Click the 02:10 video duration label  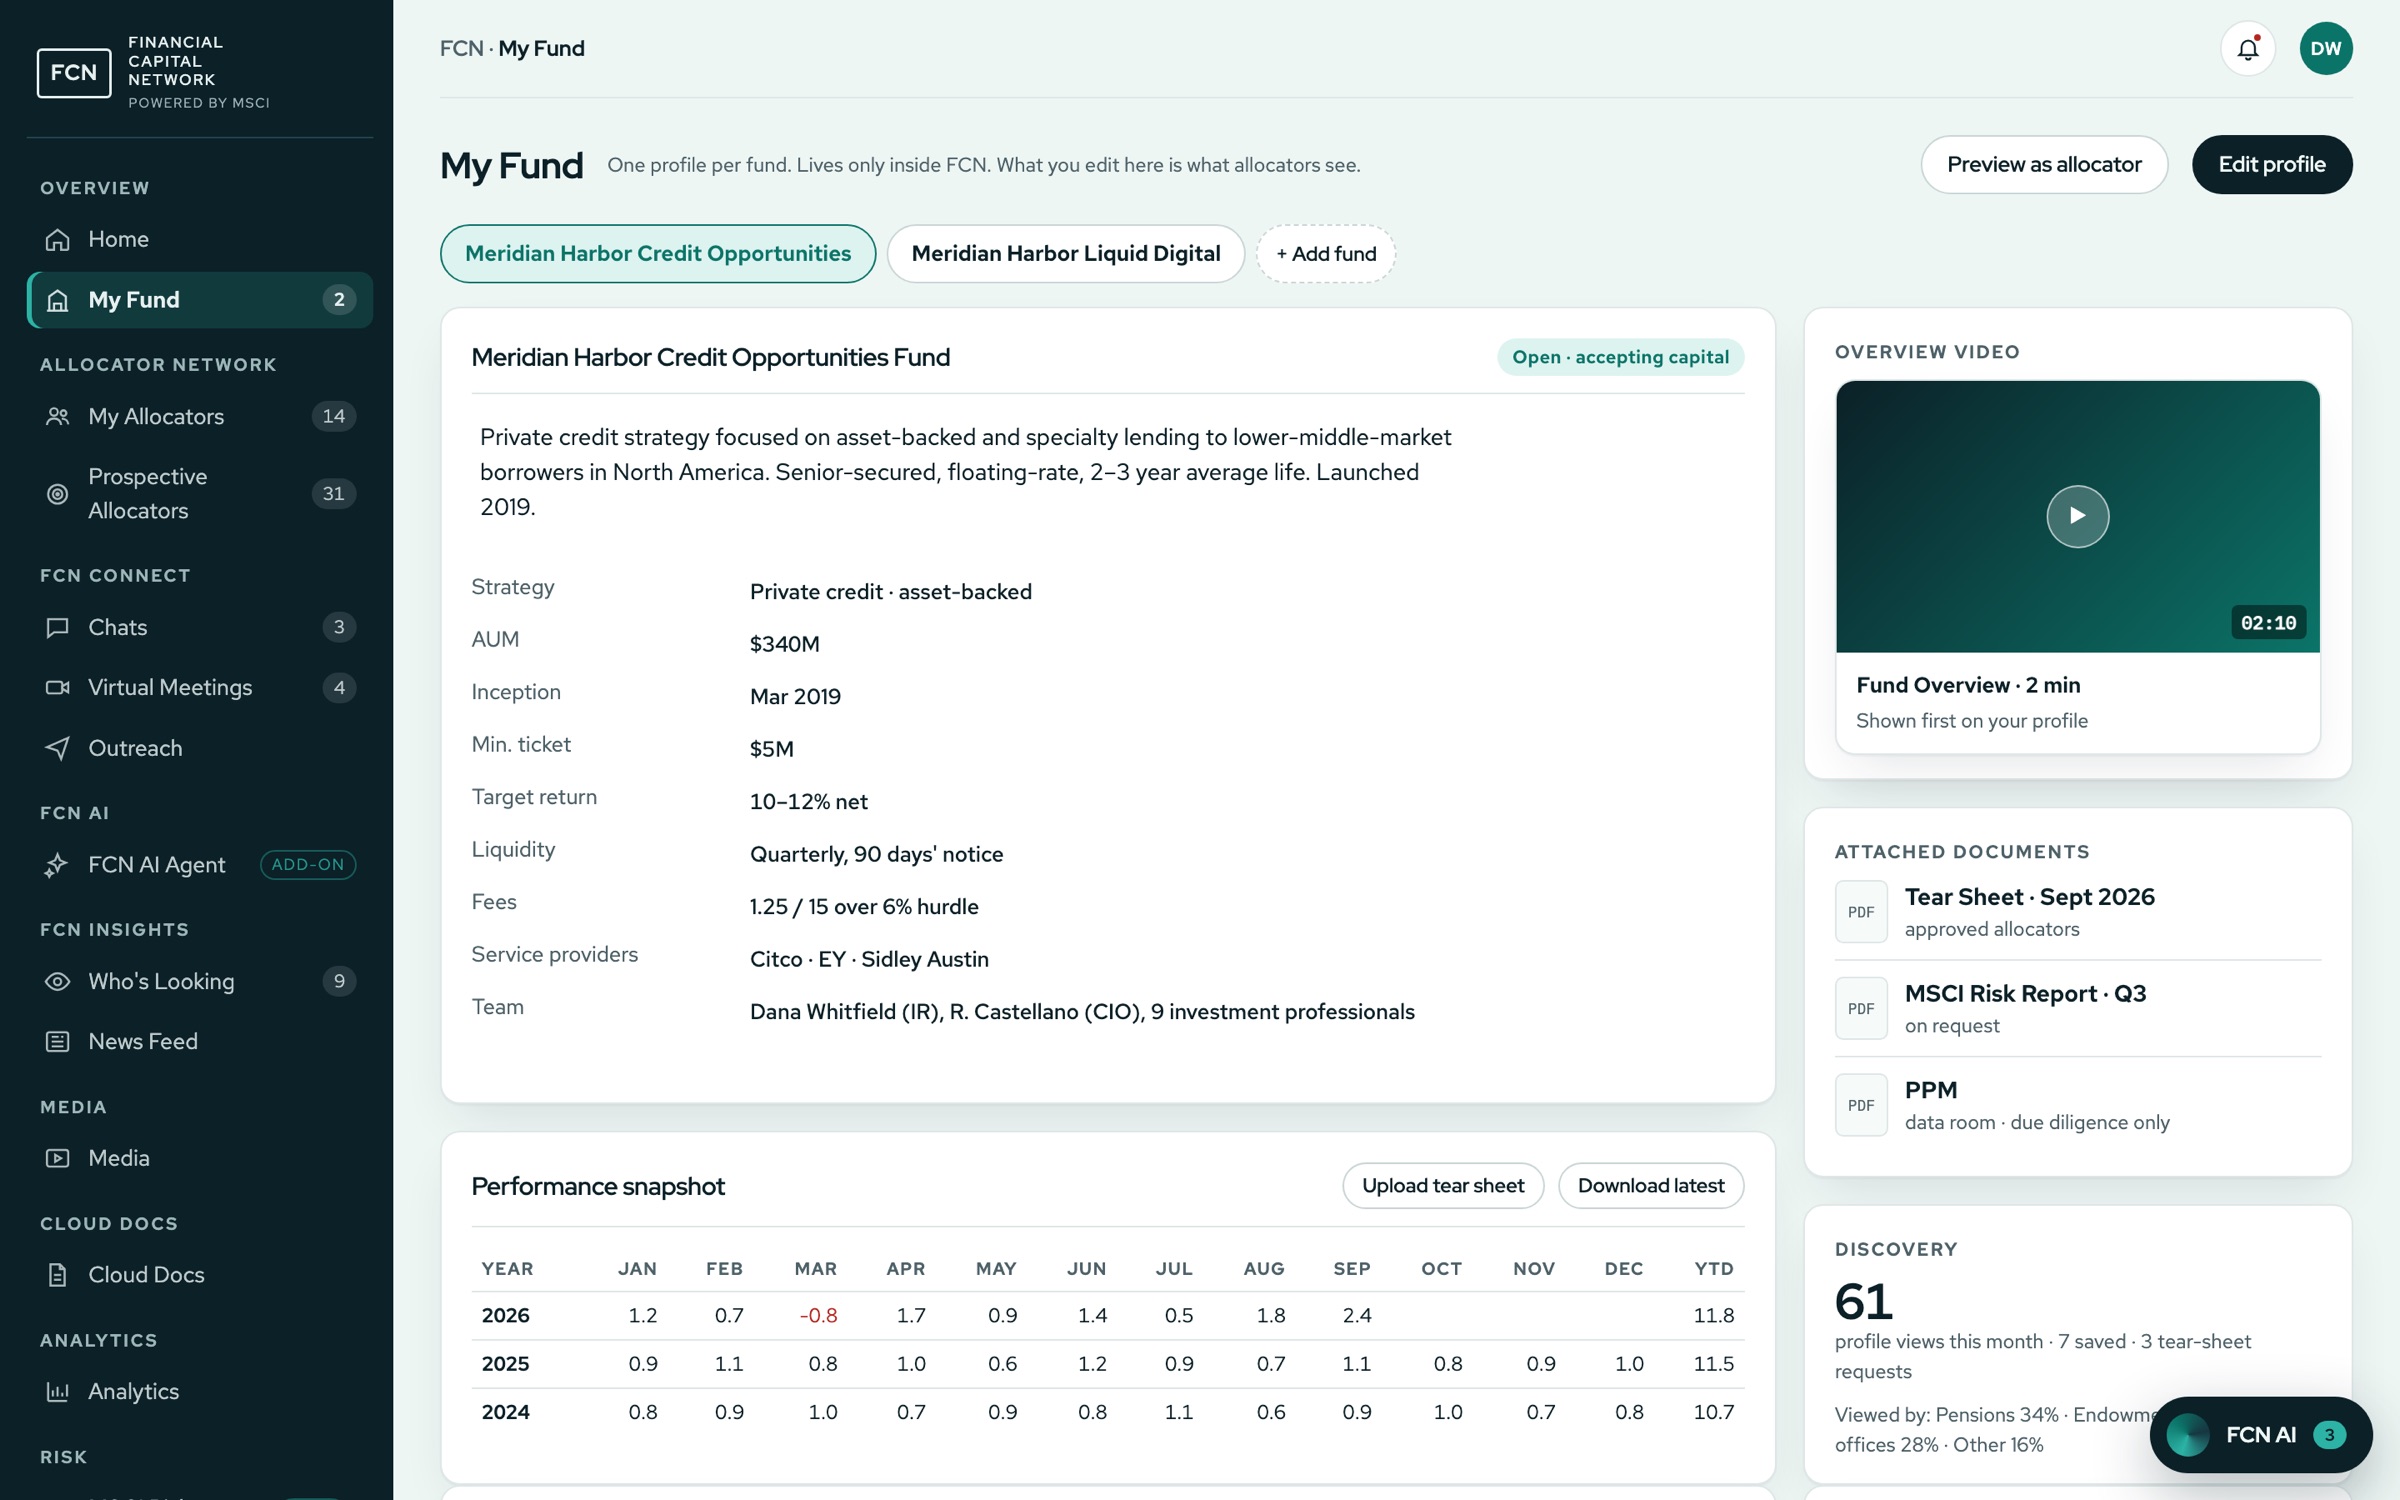click(2268, 623)
